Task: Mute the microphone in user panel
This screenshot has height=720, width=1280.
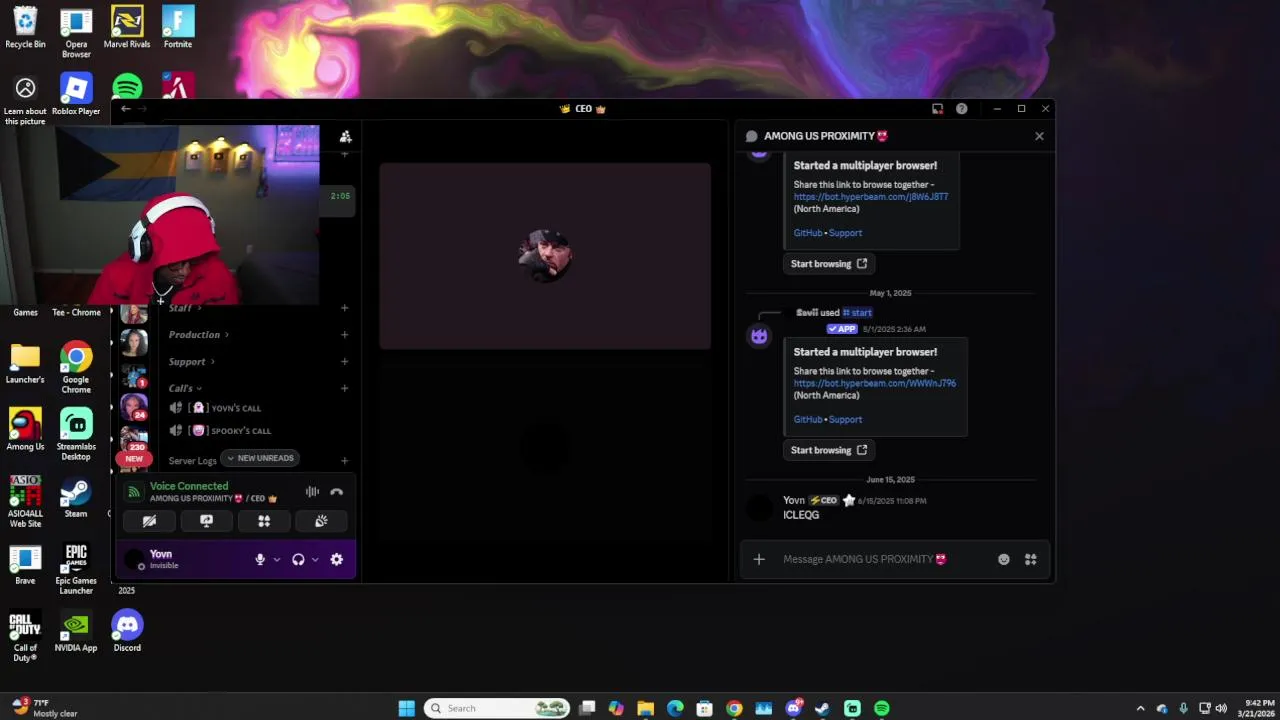Action: 260,560
